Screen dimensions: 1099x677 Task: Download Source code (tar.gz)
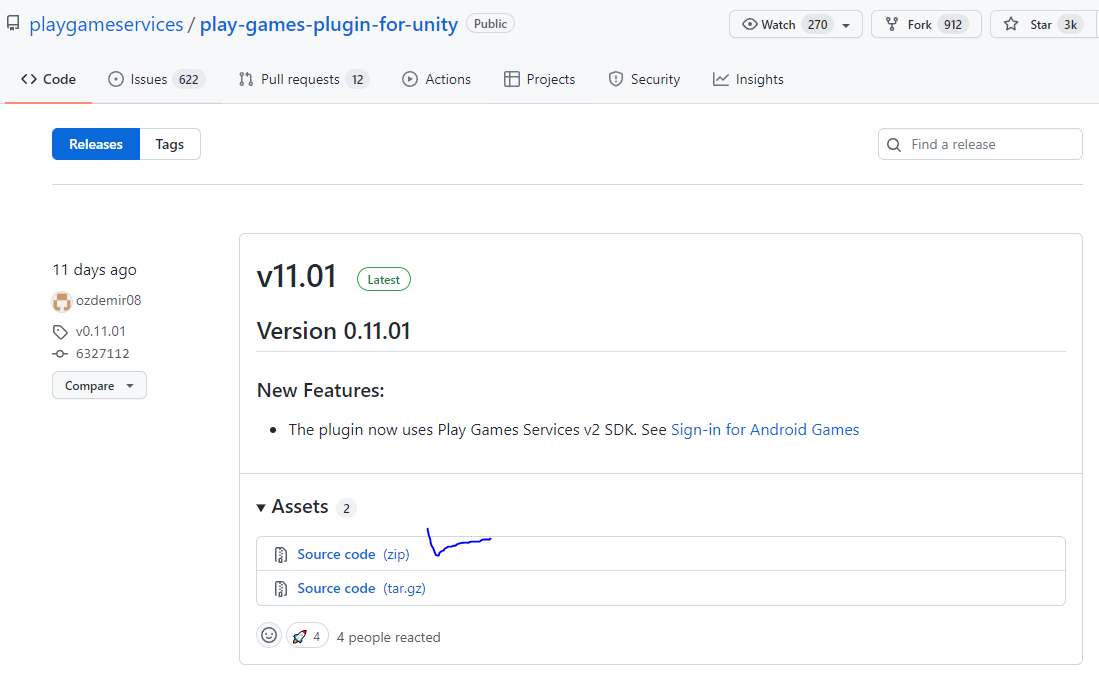pos(361,589)
